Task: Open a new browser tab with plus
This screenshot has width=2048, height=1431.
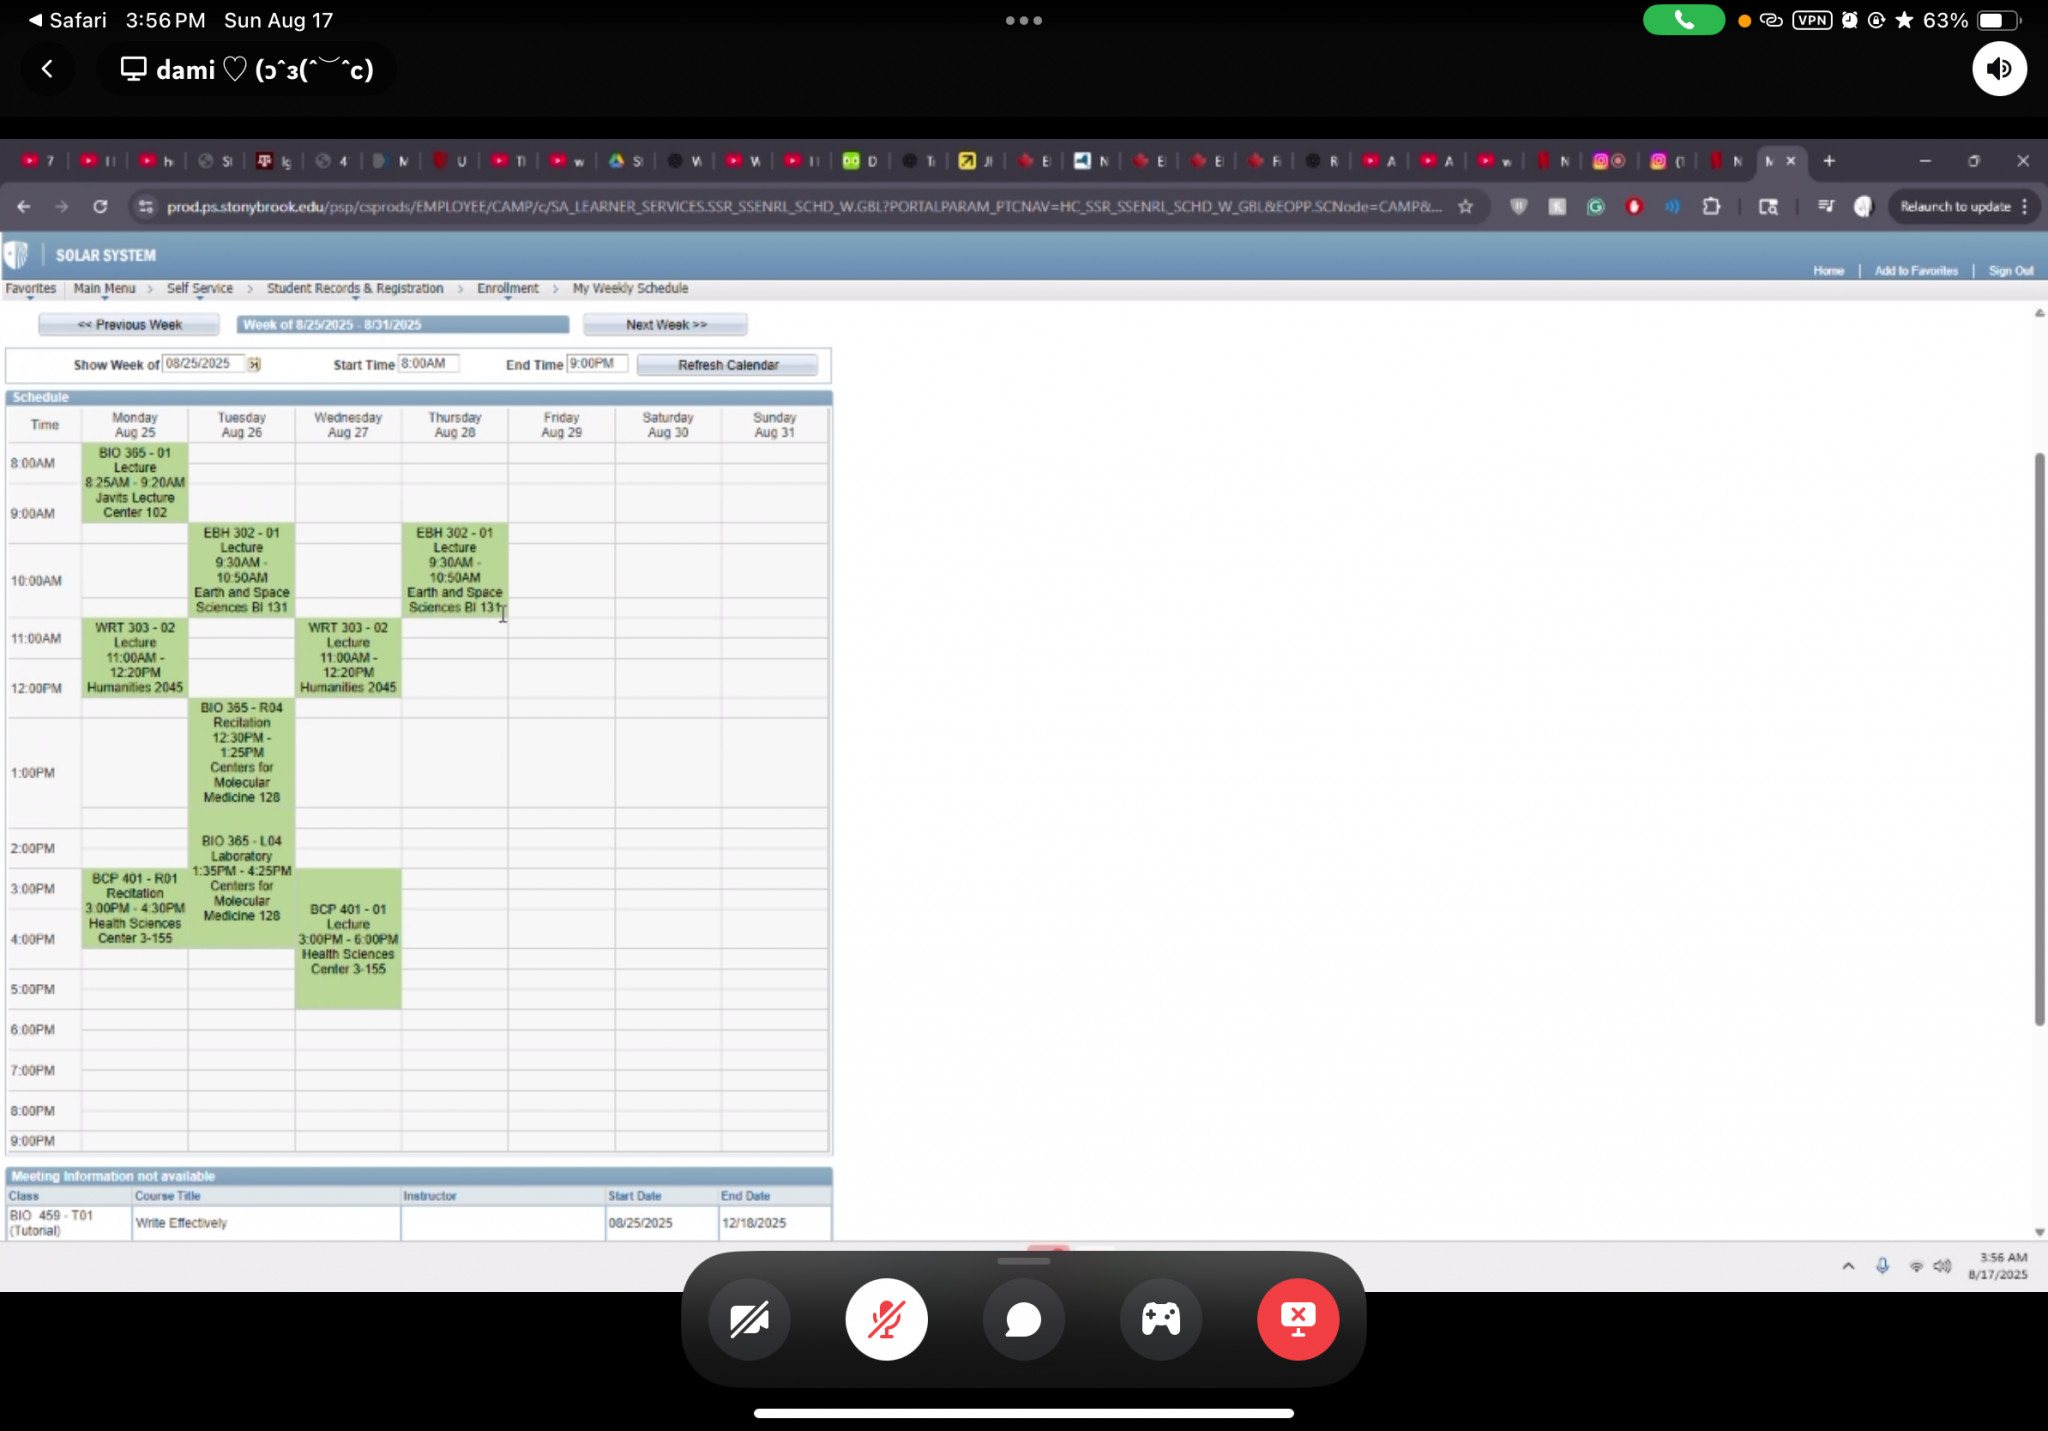Action: coord(1829,161)
